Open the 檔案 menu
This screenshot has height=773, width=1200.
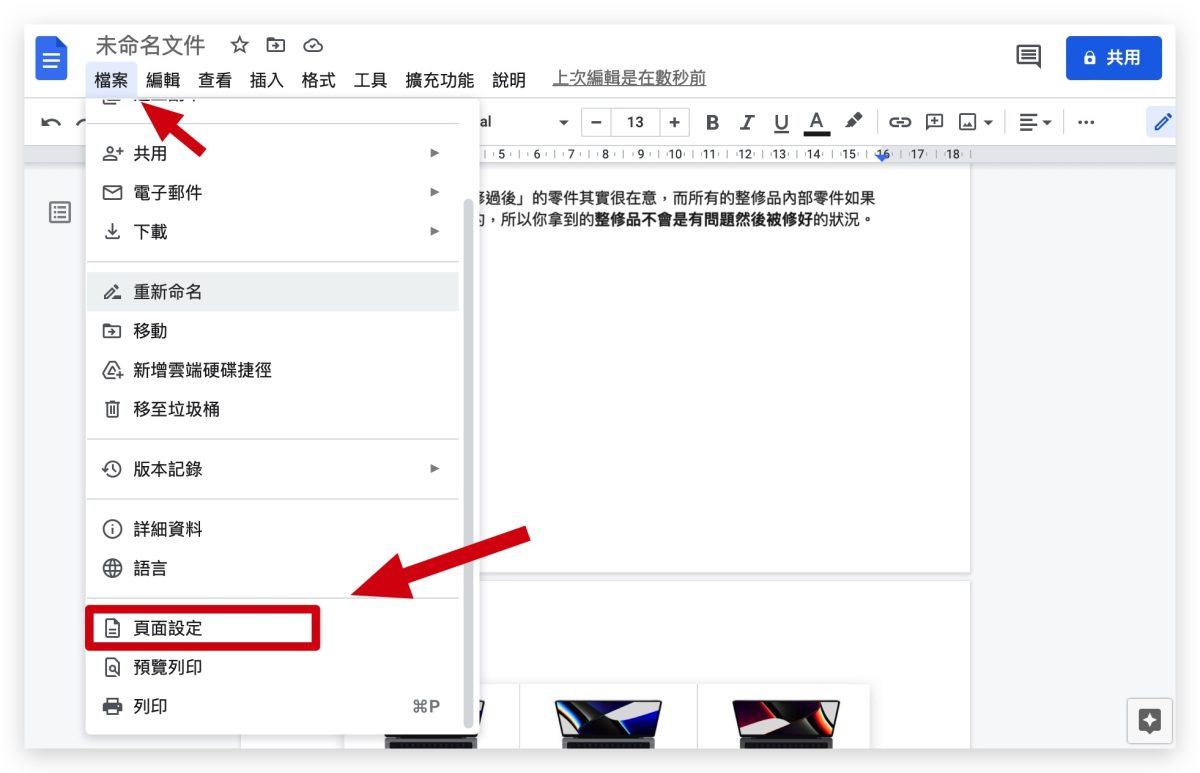pos(111,80)
